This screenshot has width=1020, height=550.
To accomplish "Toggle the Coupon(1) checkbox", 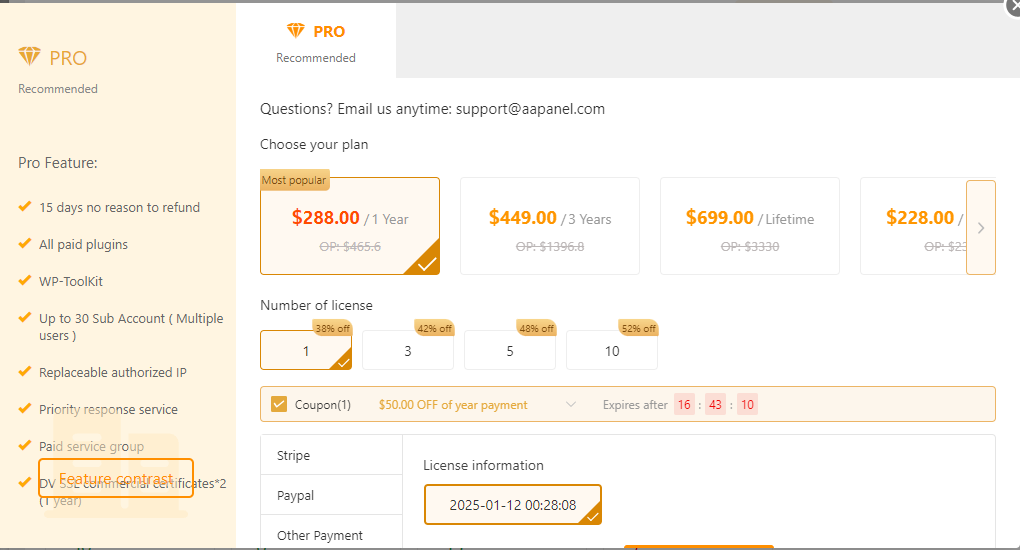I will [279, 404].
